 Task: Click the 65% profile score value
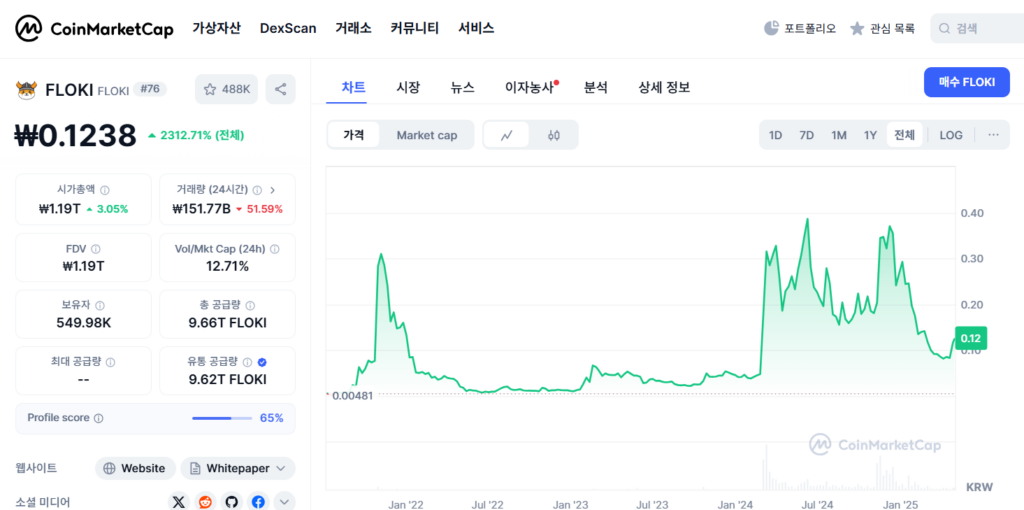click(272, 418)
